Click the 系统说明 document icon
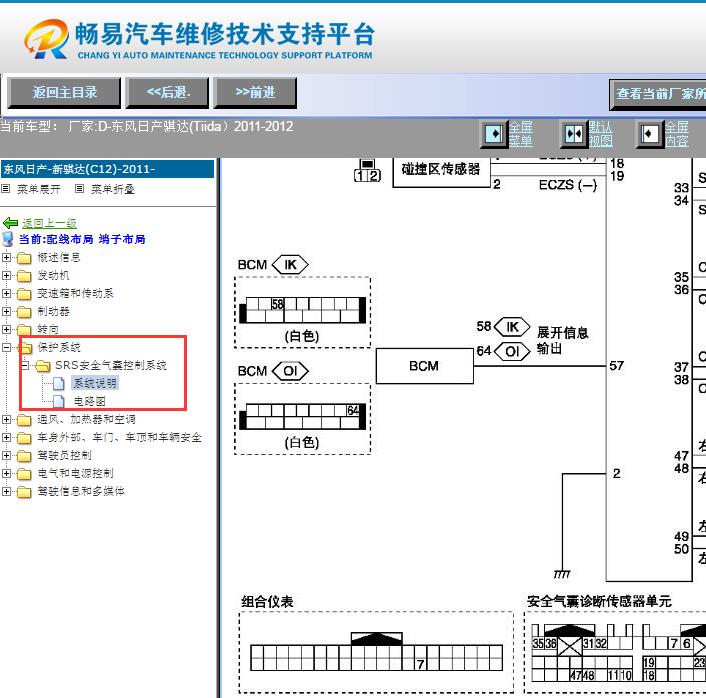Image resolution: width=706 pixels, height=698 pixels. 59,384
